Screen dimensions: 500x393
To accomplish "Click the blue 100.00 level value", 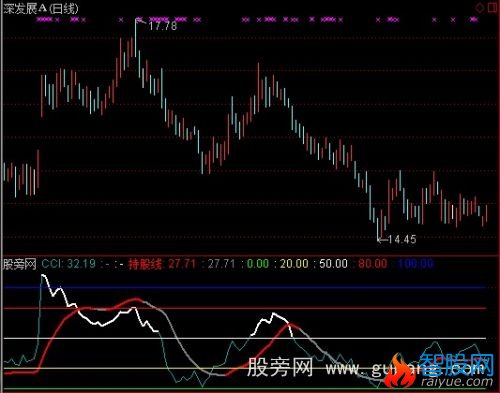I will tap(415, 264).
